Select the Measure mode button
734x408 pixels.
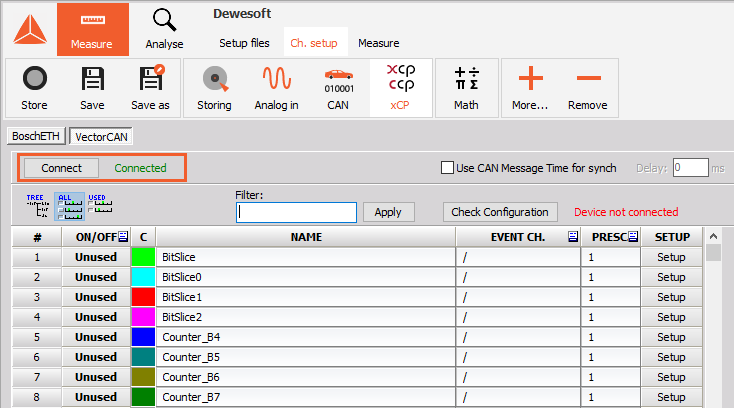point(93,29)
